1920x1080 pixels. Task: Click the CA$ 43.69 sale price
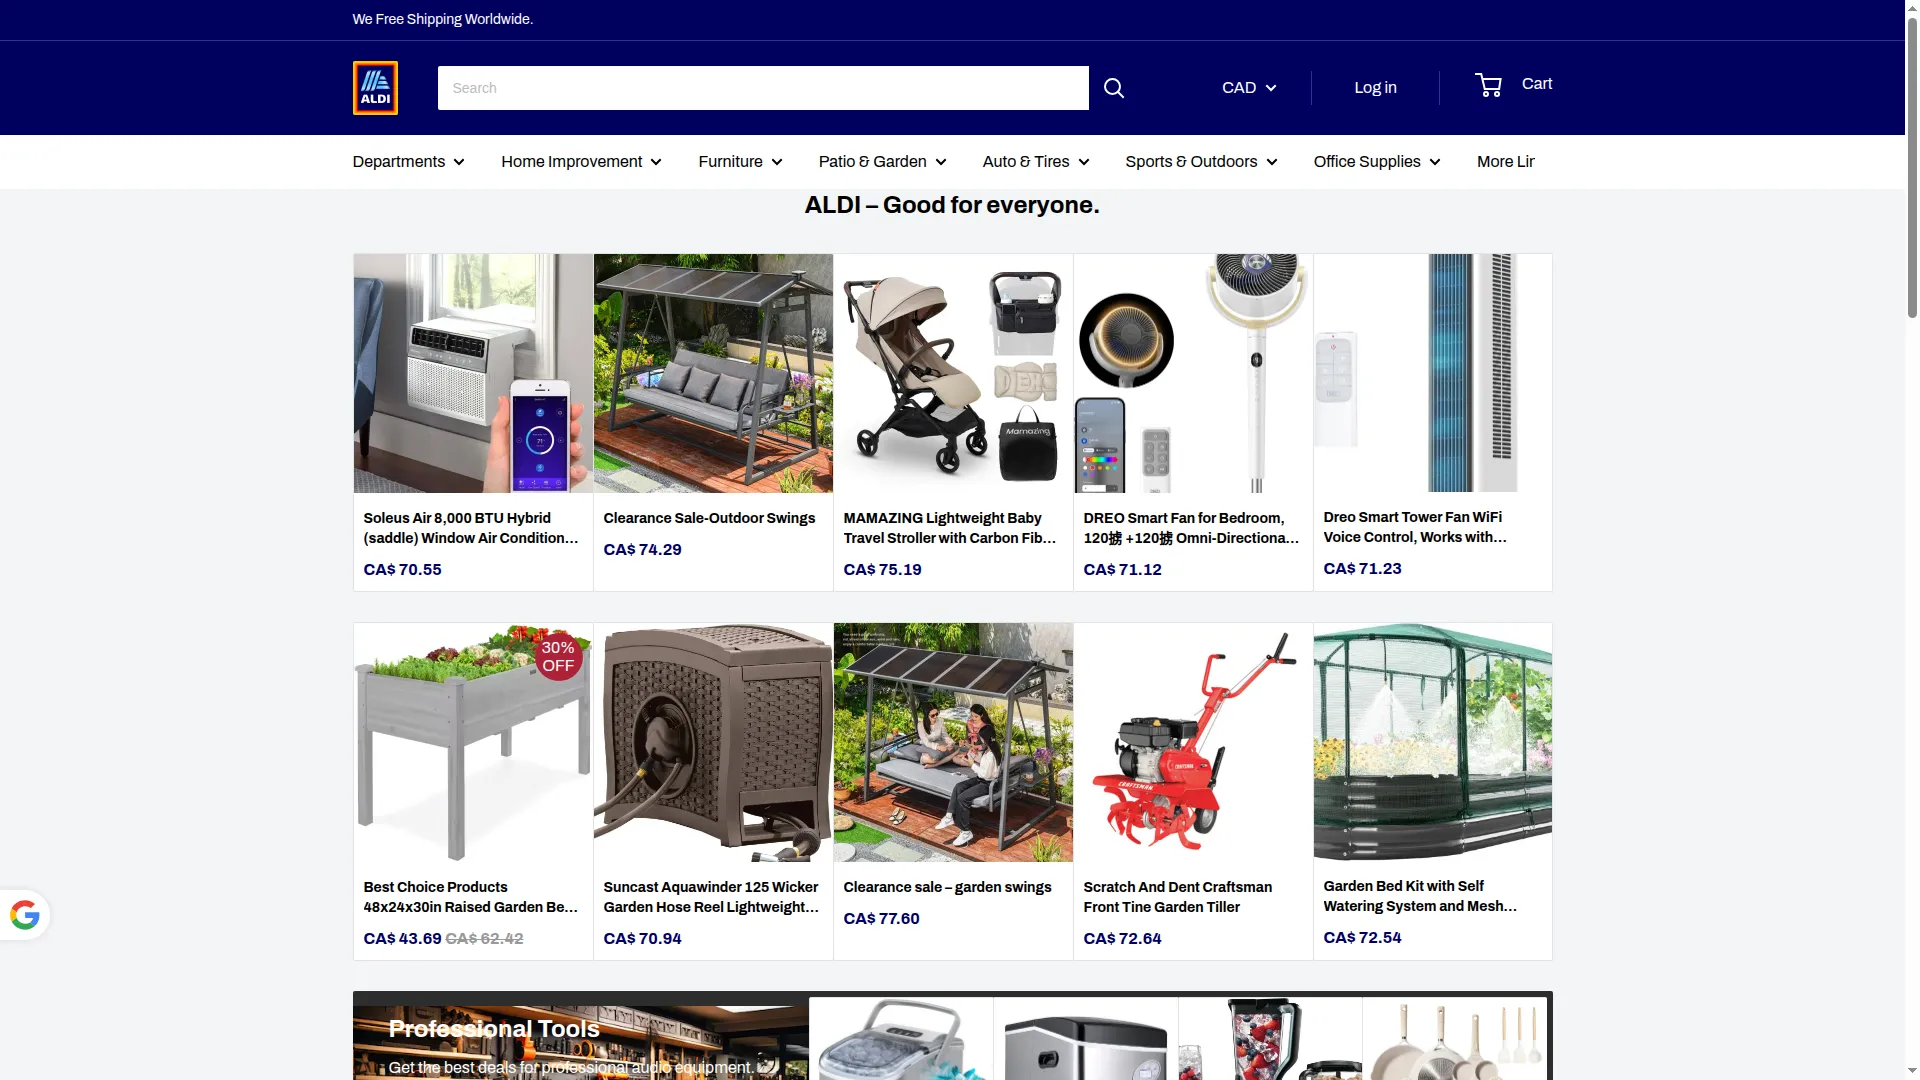(x=402, y=939)
